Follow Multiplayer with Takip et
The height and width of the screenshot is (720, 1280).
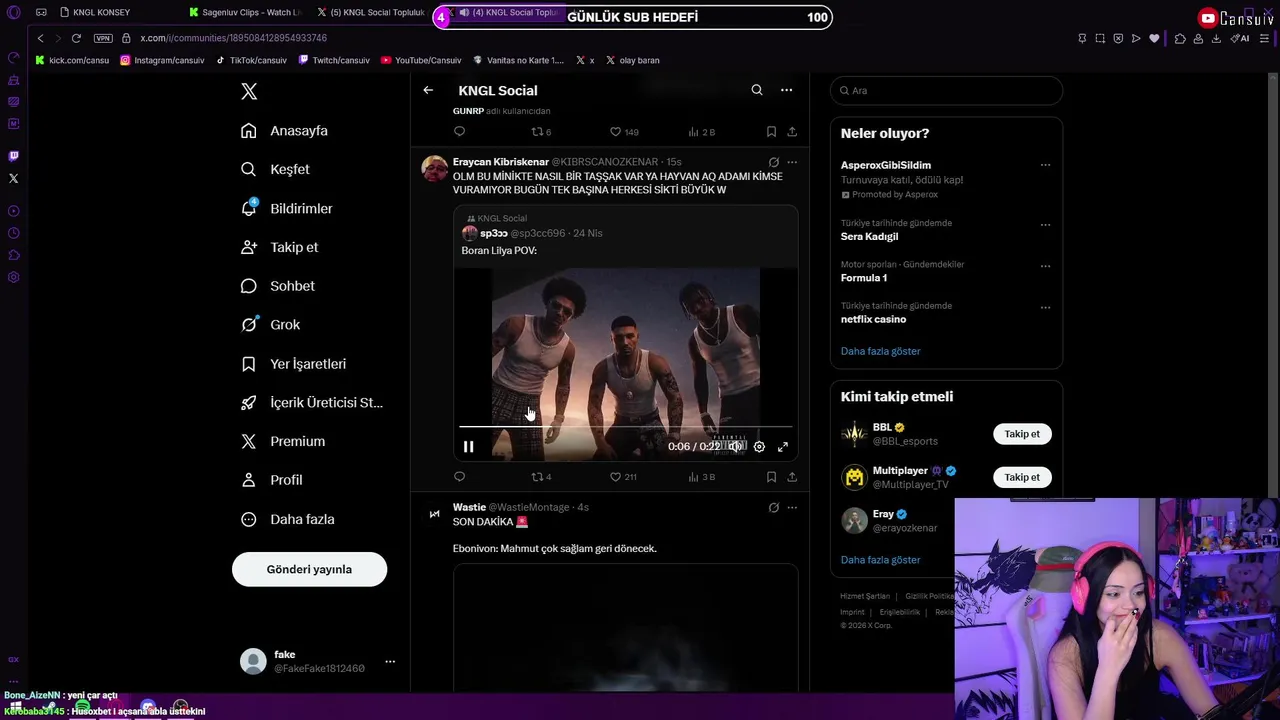1022,477
